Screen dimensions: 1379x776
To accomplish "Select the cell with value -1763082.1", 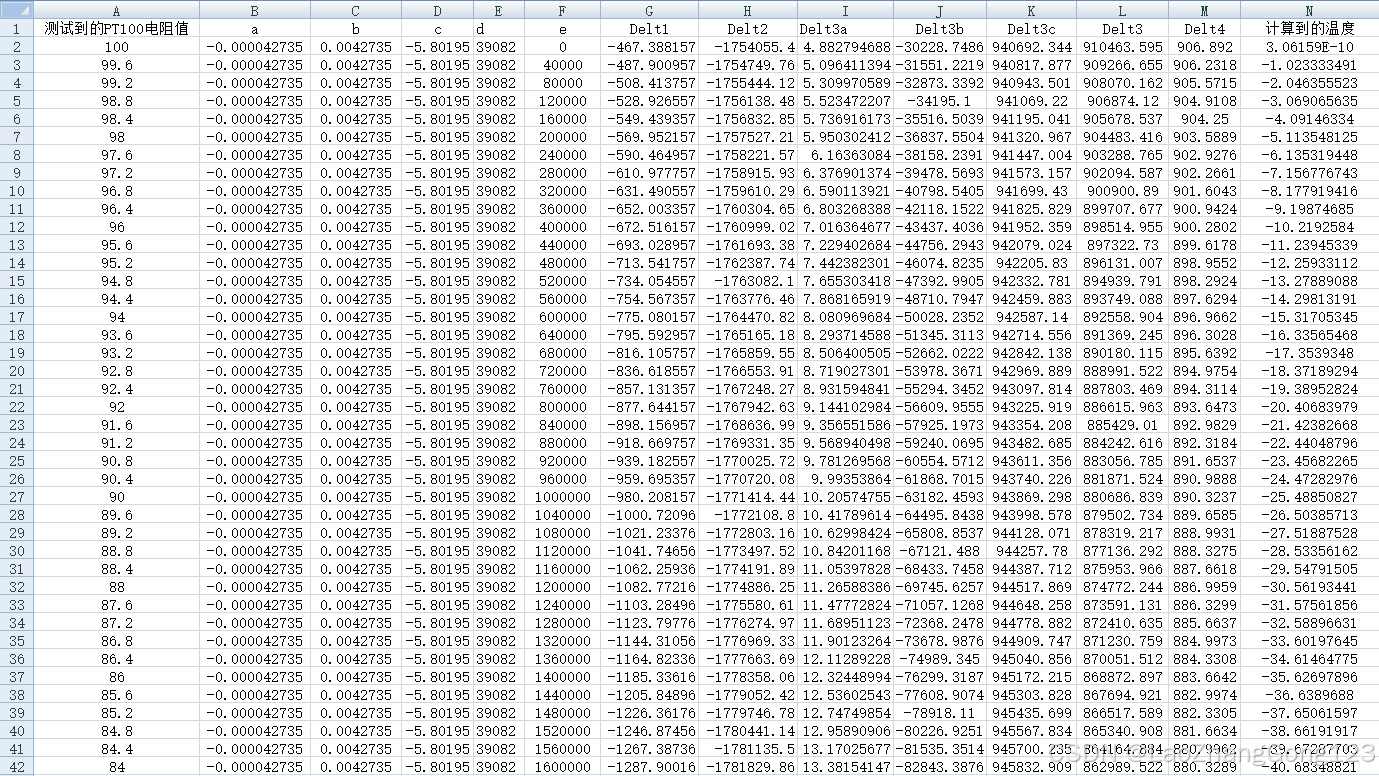I will click(x=748, y=281).
